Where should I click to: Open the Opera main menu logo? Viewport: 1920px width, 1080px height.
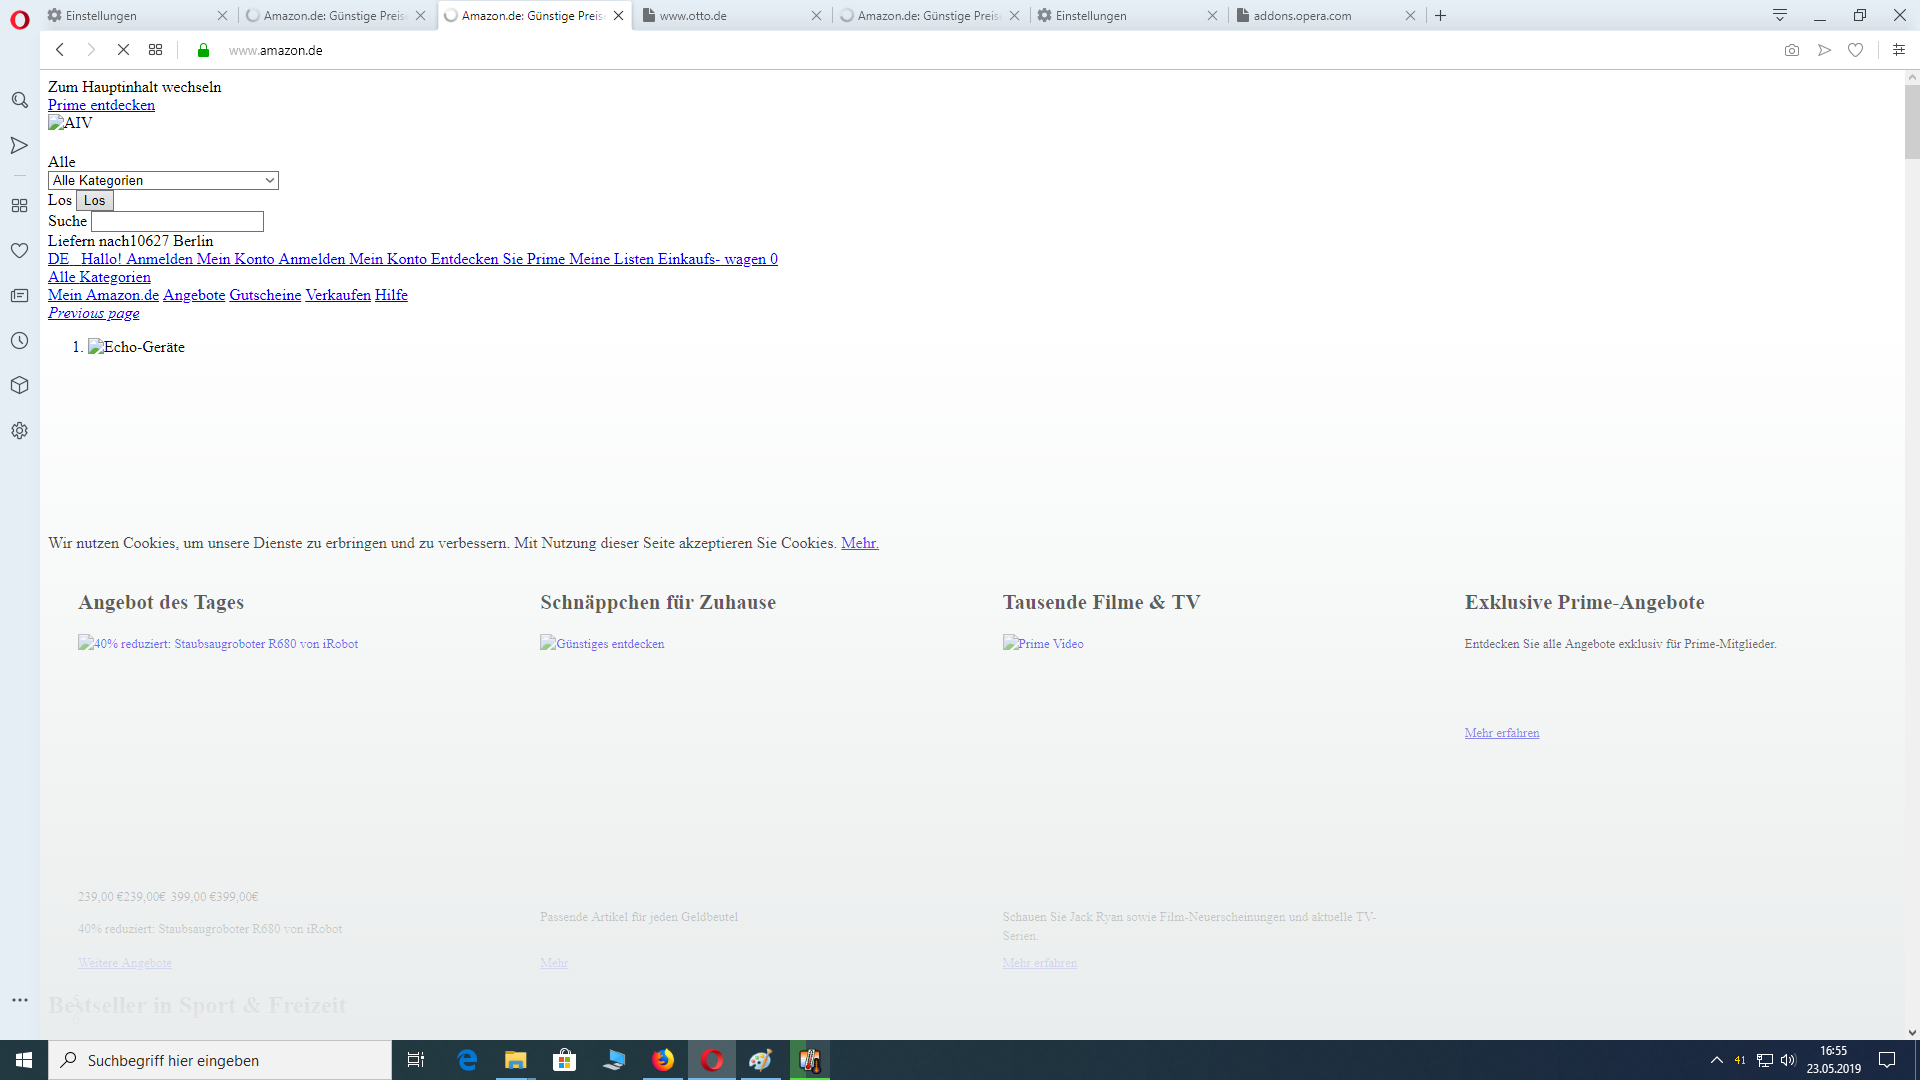point(19,19)
